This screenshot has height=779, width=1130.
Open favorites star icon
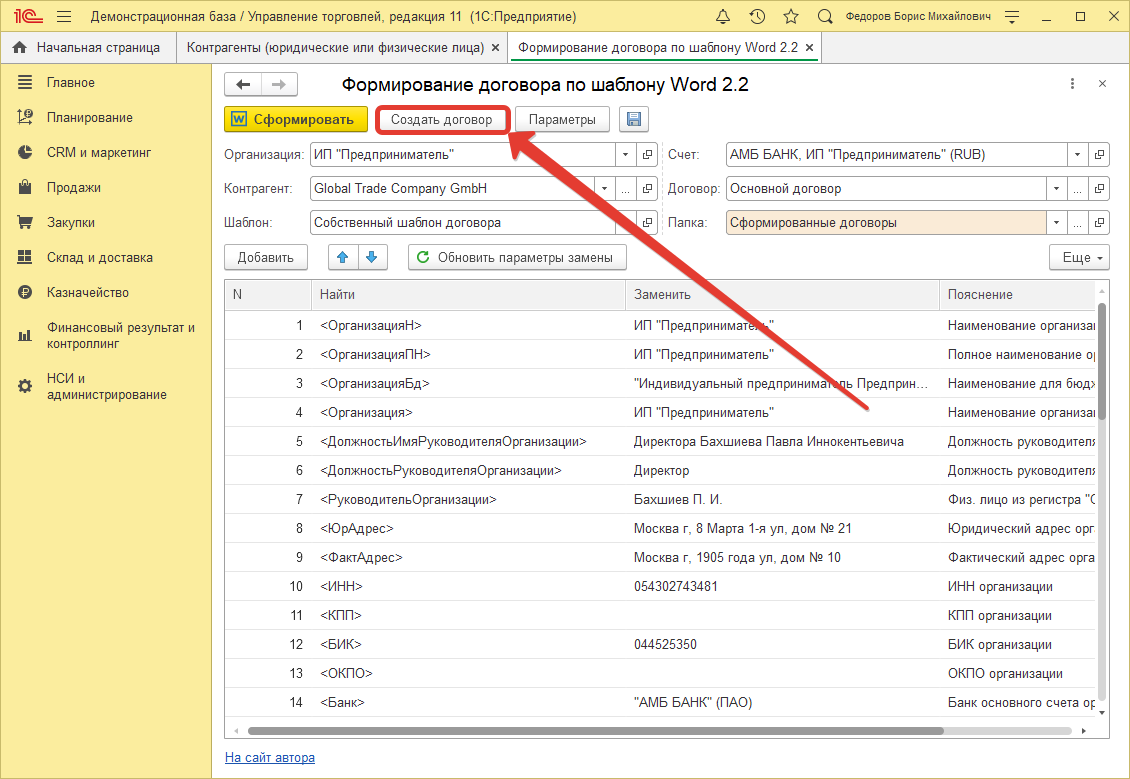(791, 17)
